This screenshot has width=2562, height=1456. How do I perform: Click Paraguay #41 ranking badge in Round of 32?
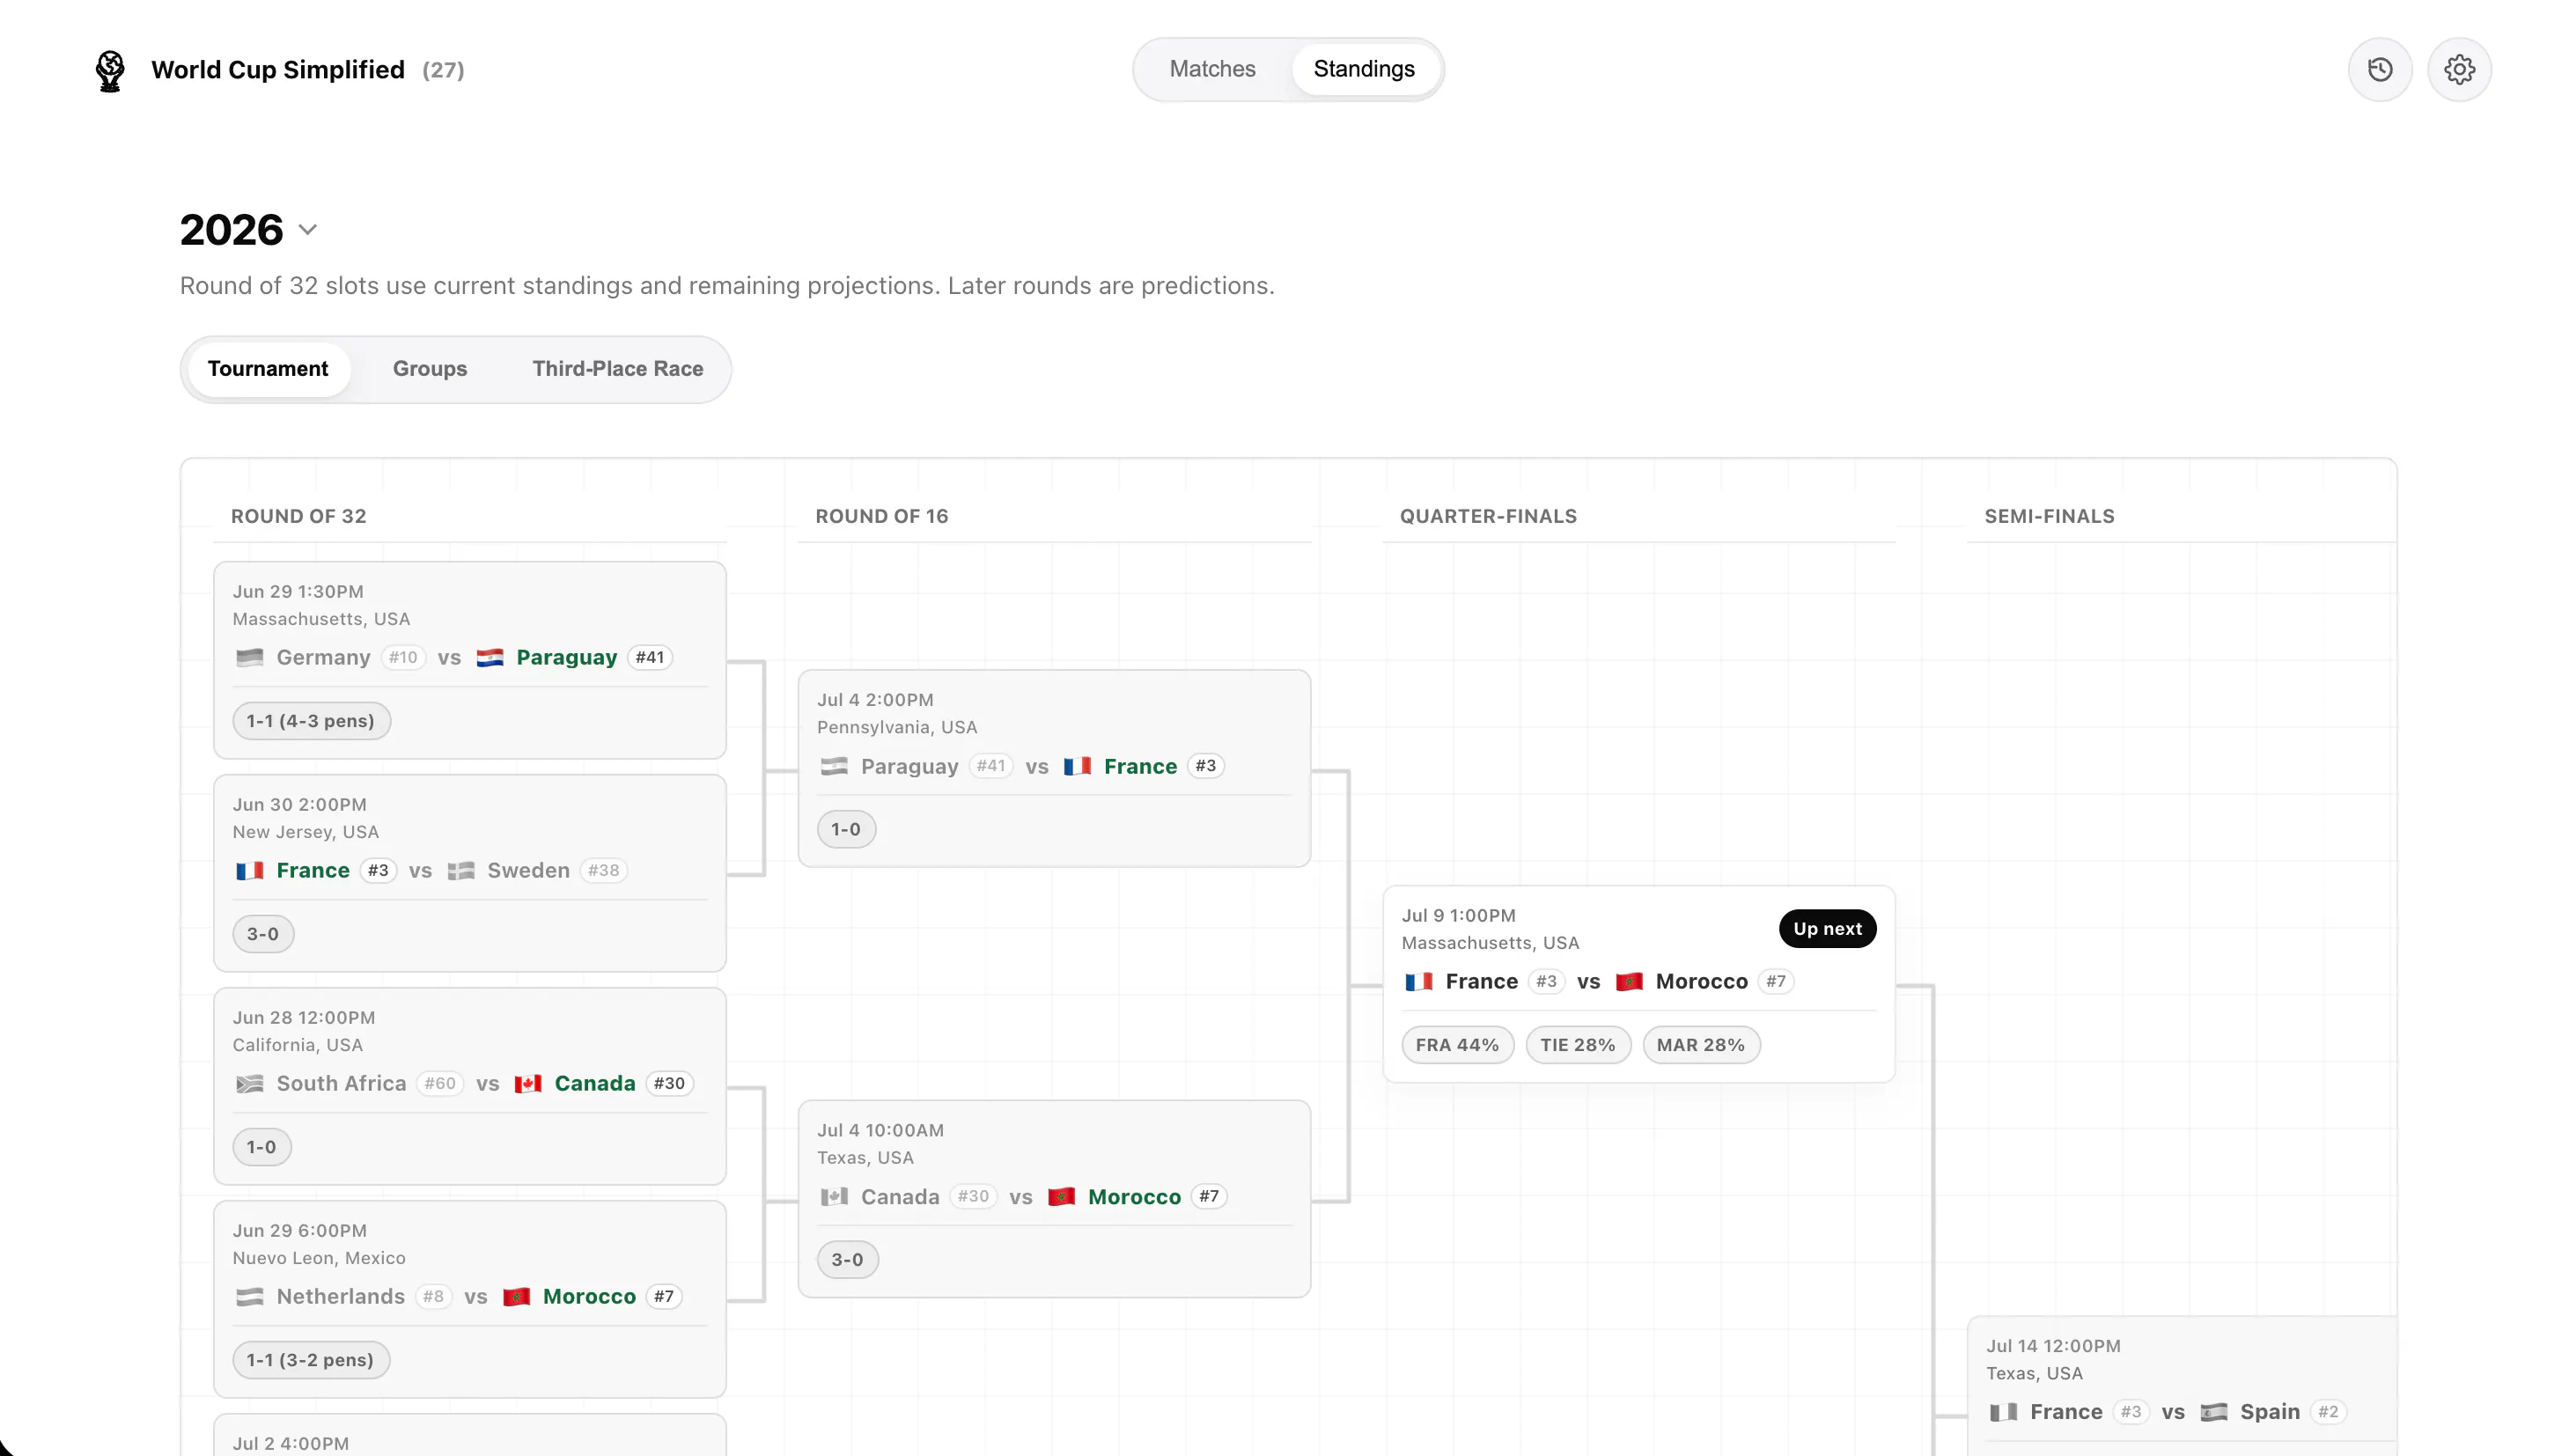(x=650, y=657)
